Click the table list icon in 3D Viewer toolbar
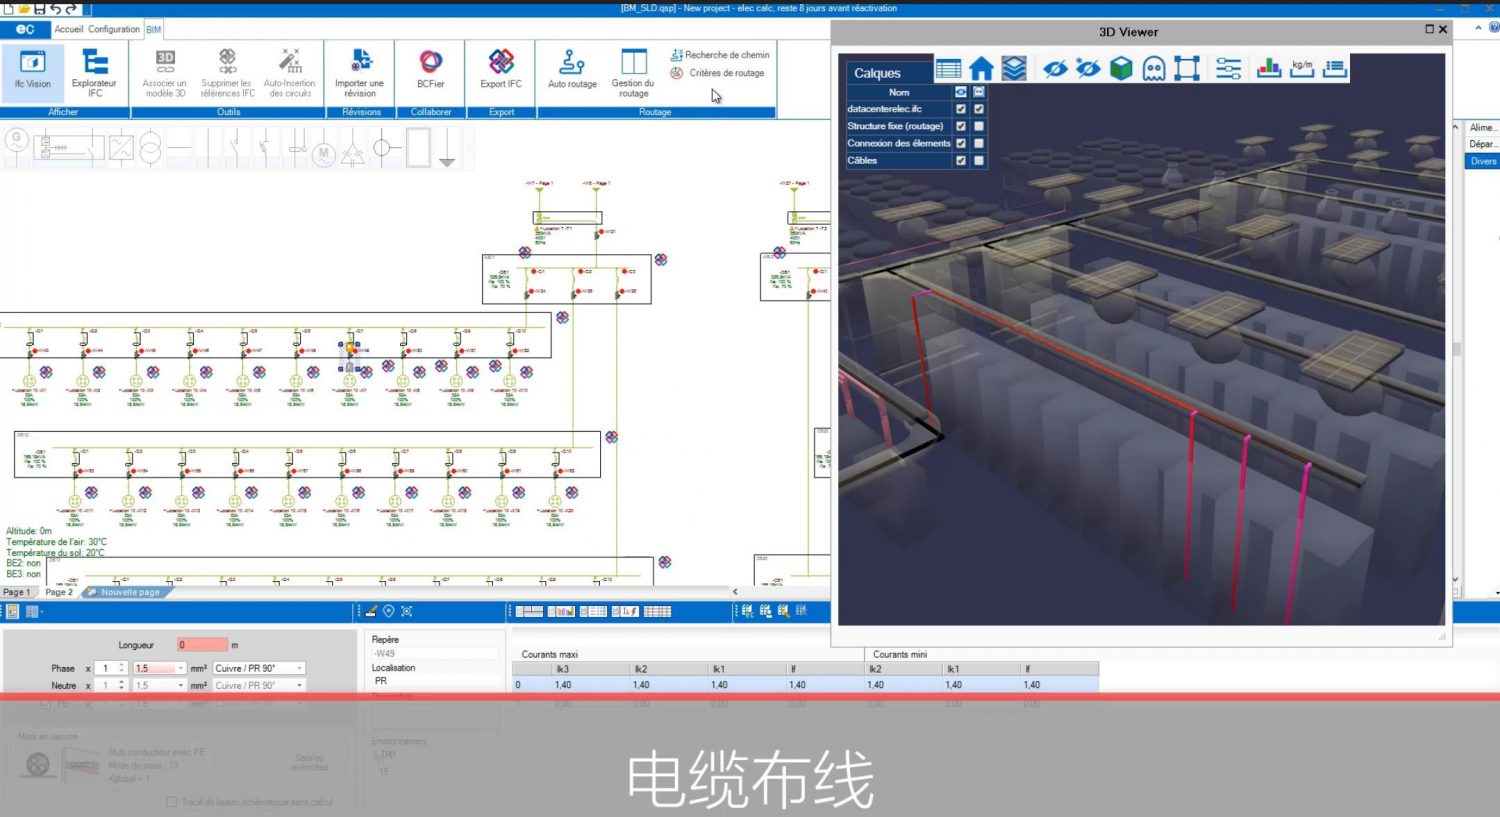Image resolution: width=1500 pixels, height=817 pixels. [x=948, y=69]
